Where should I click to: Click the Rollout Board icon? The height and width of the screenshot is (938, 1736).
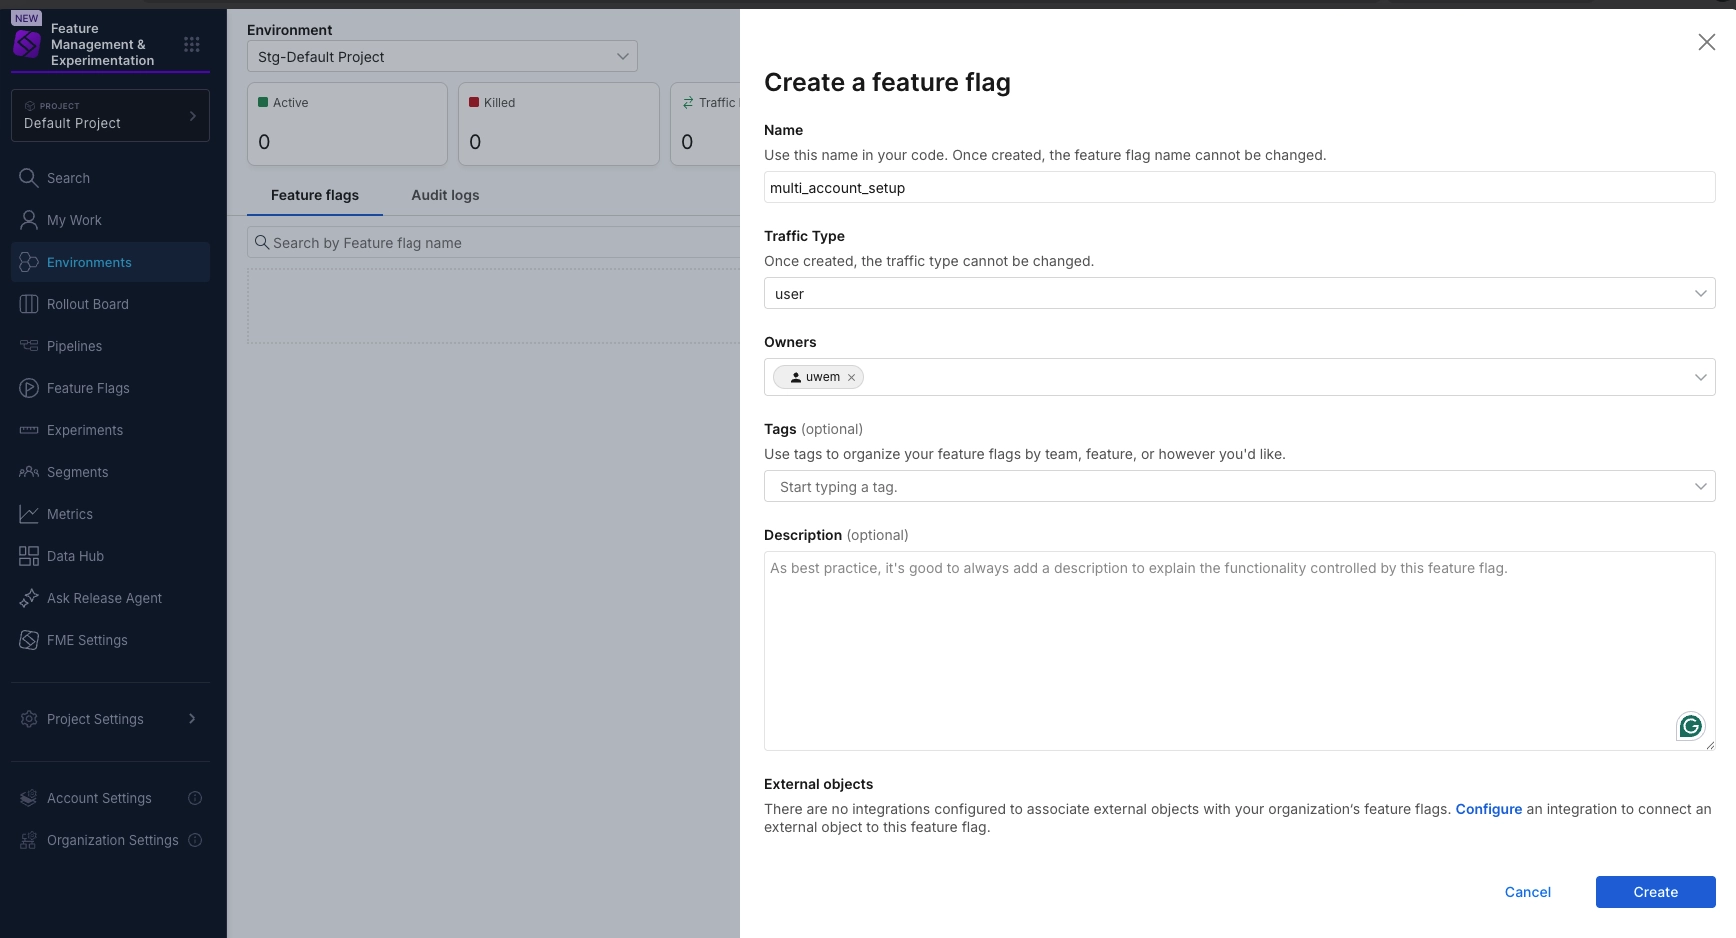tap(29, 304)
